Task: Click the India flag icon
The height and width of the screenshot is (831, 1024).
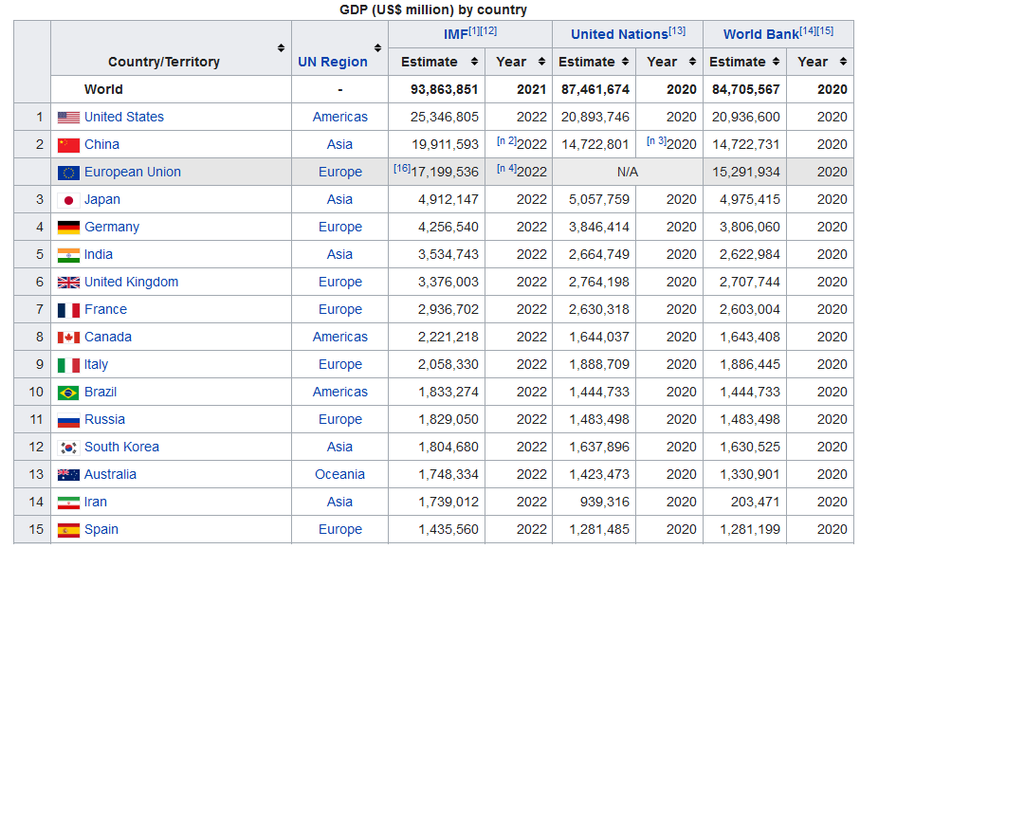Action: tap(69, 255)
